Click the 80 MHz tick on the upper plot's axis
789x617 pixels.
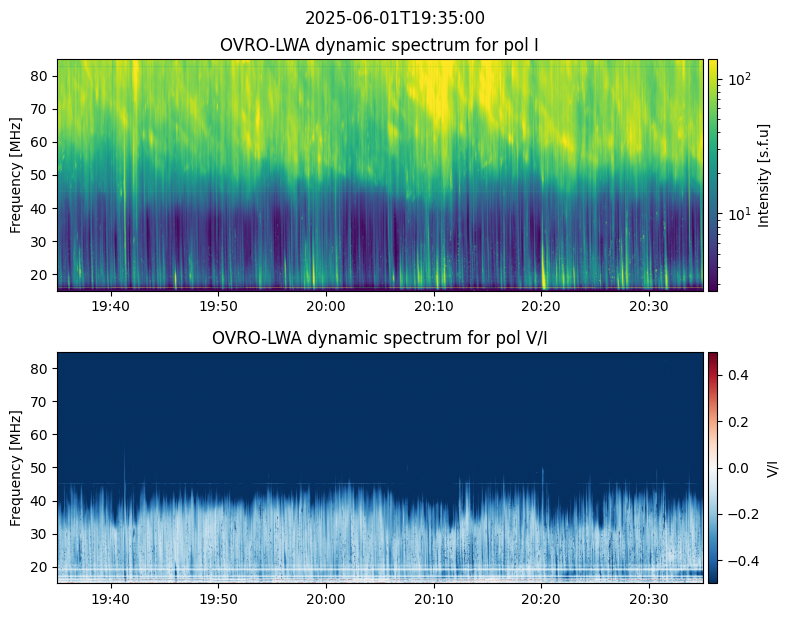point(42,76)
